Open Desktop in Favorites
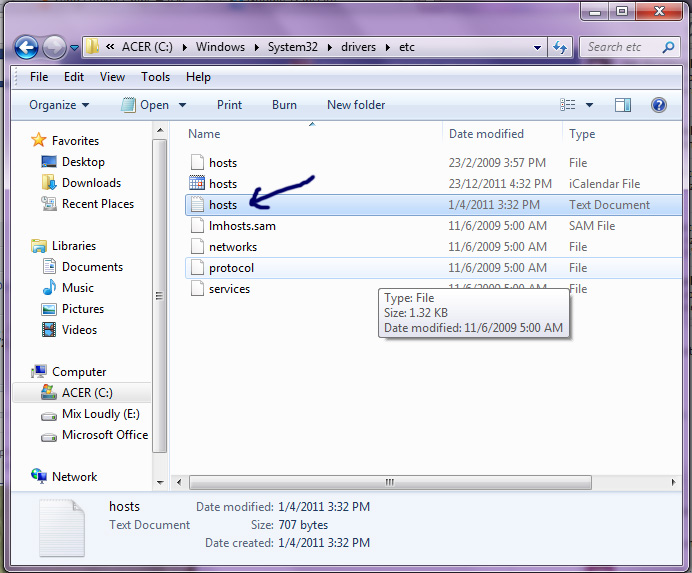Screen dimensions: 692x573 pyautogui.click(x=83, y=162)
